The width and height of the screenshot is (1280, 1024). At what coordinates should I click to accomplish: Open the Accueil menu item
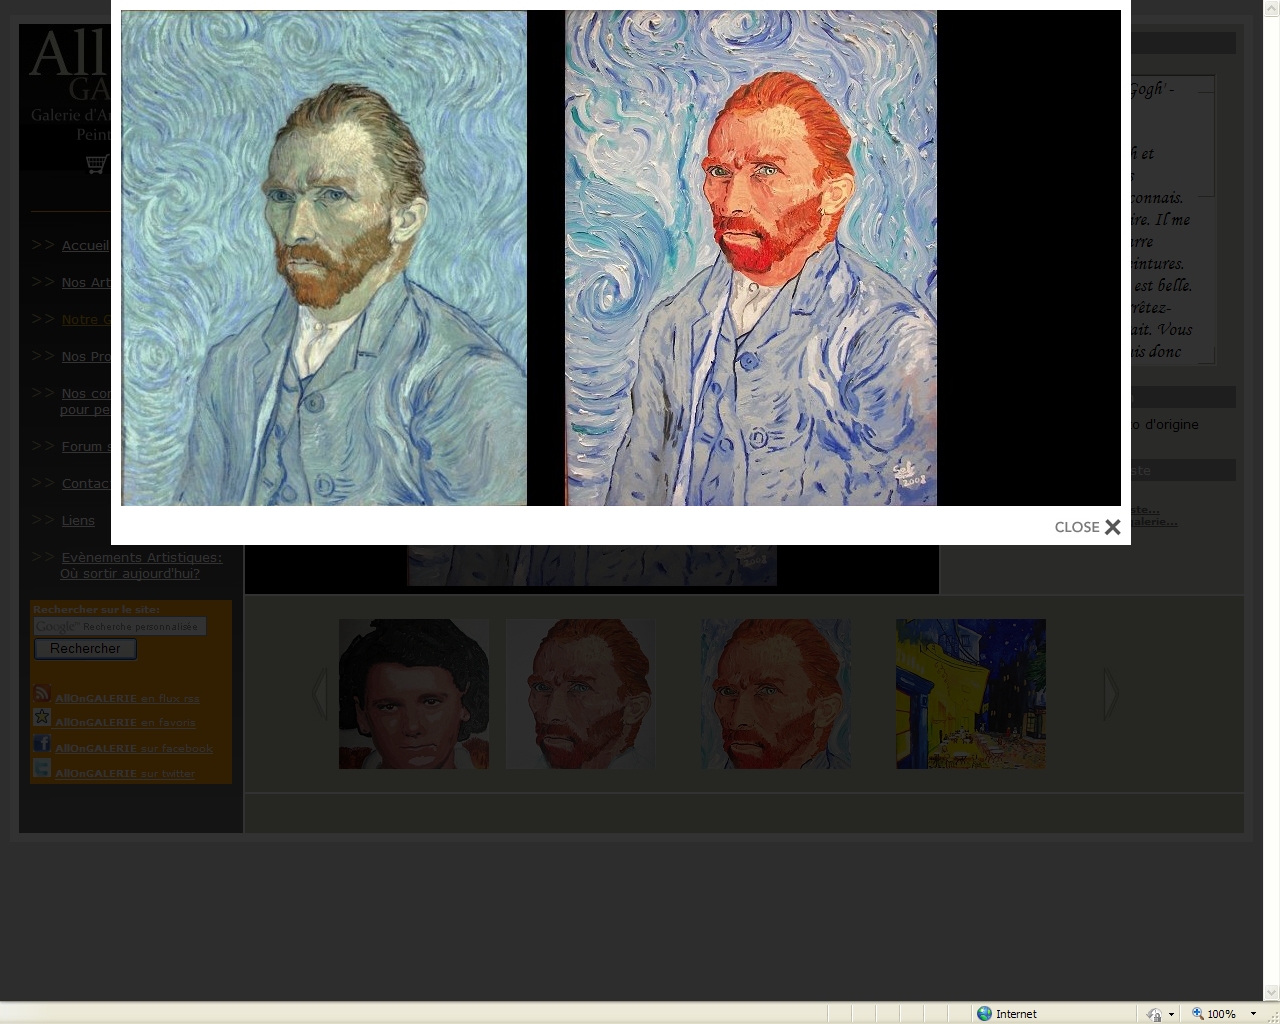(85, 246)
